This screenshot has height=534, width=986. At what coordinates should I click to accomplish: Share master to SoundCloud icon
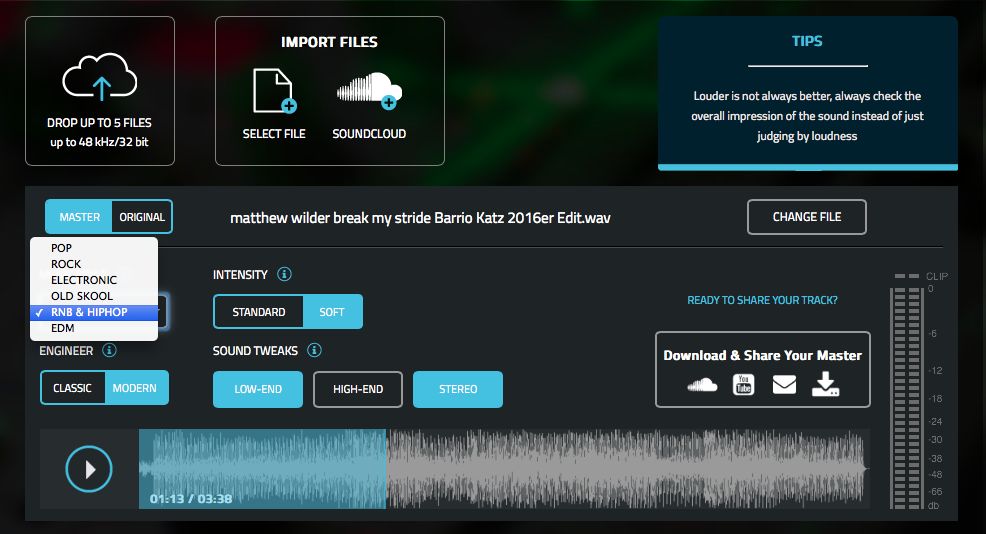702,385
